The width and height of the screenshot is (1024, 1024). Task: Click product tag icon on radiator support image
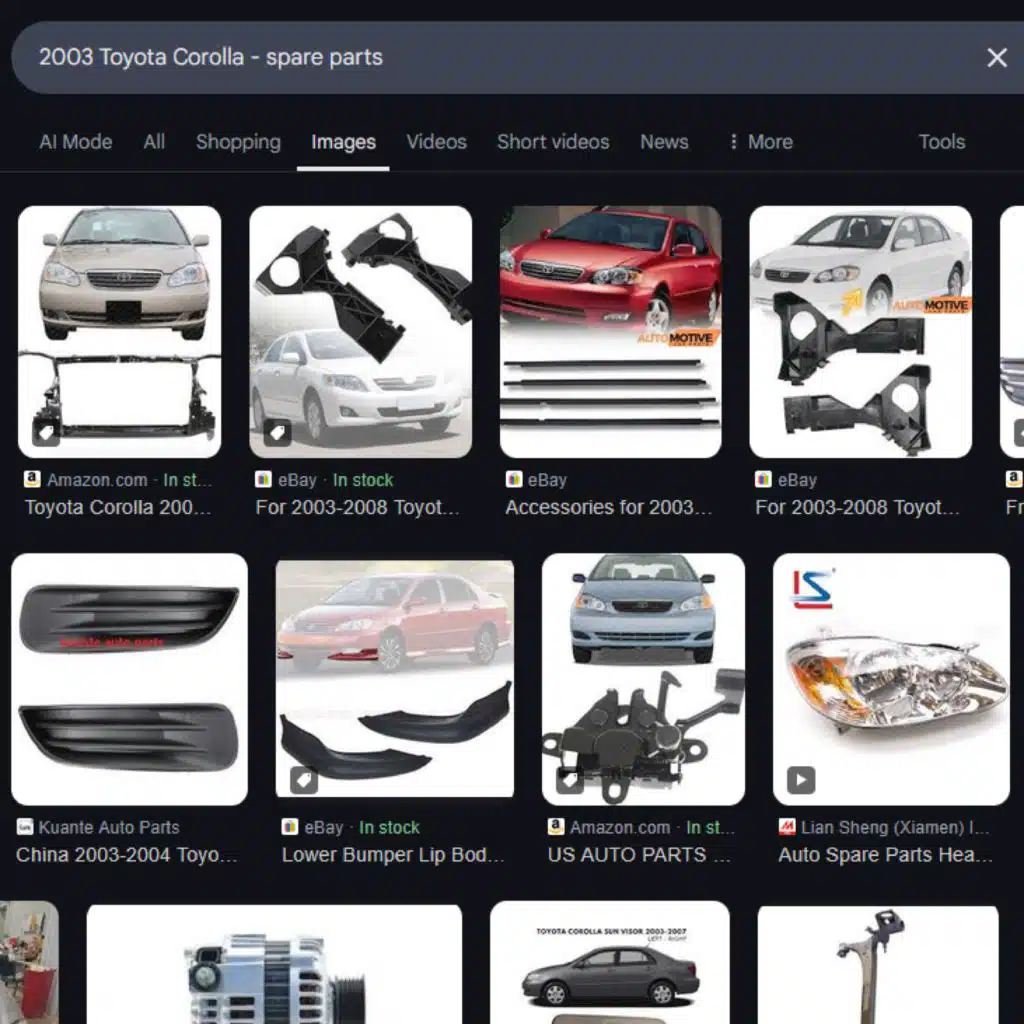pyautogui.click(x=45, y=432)
